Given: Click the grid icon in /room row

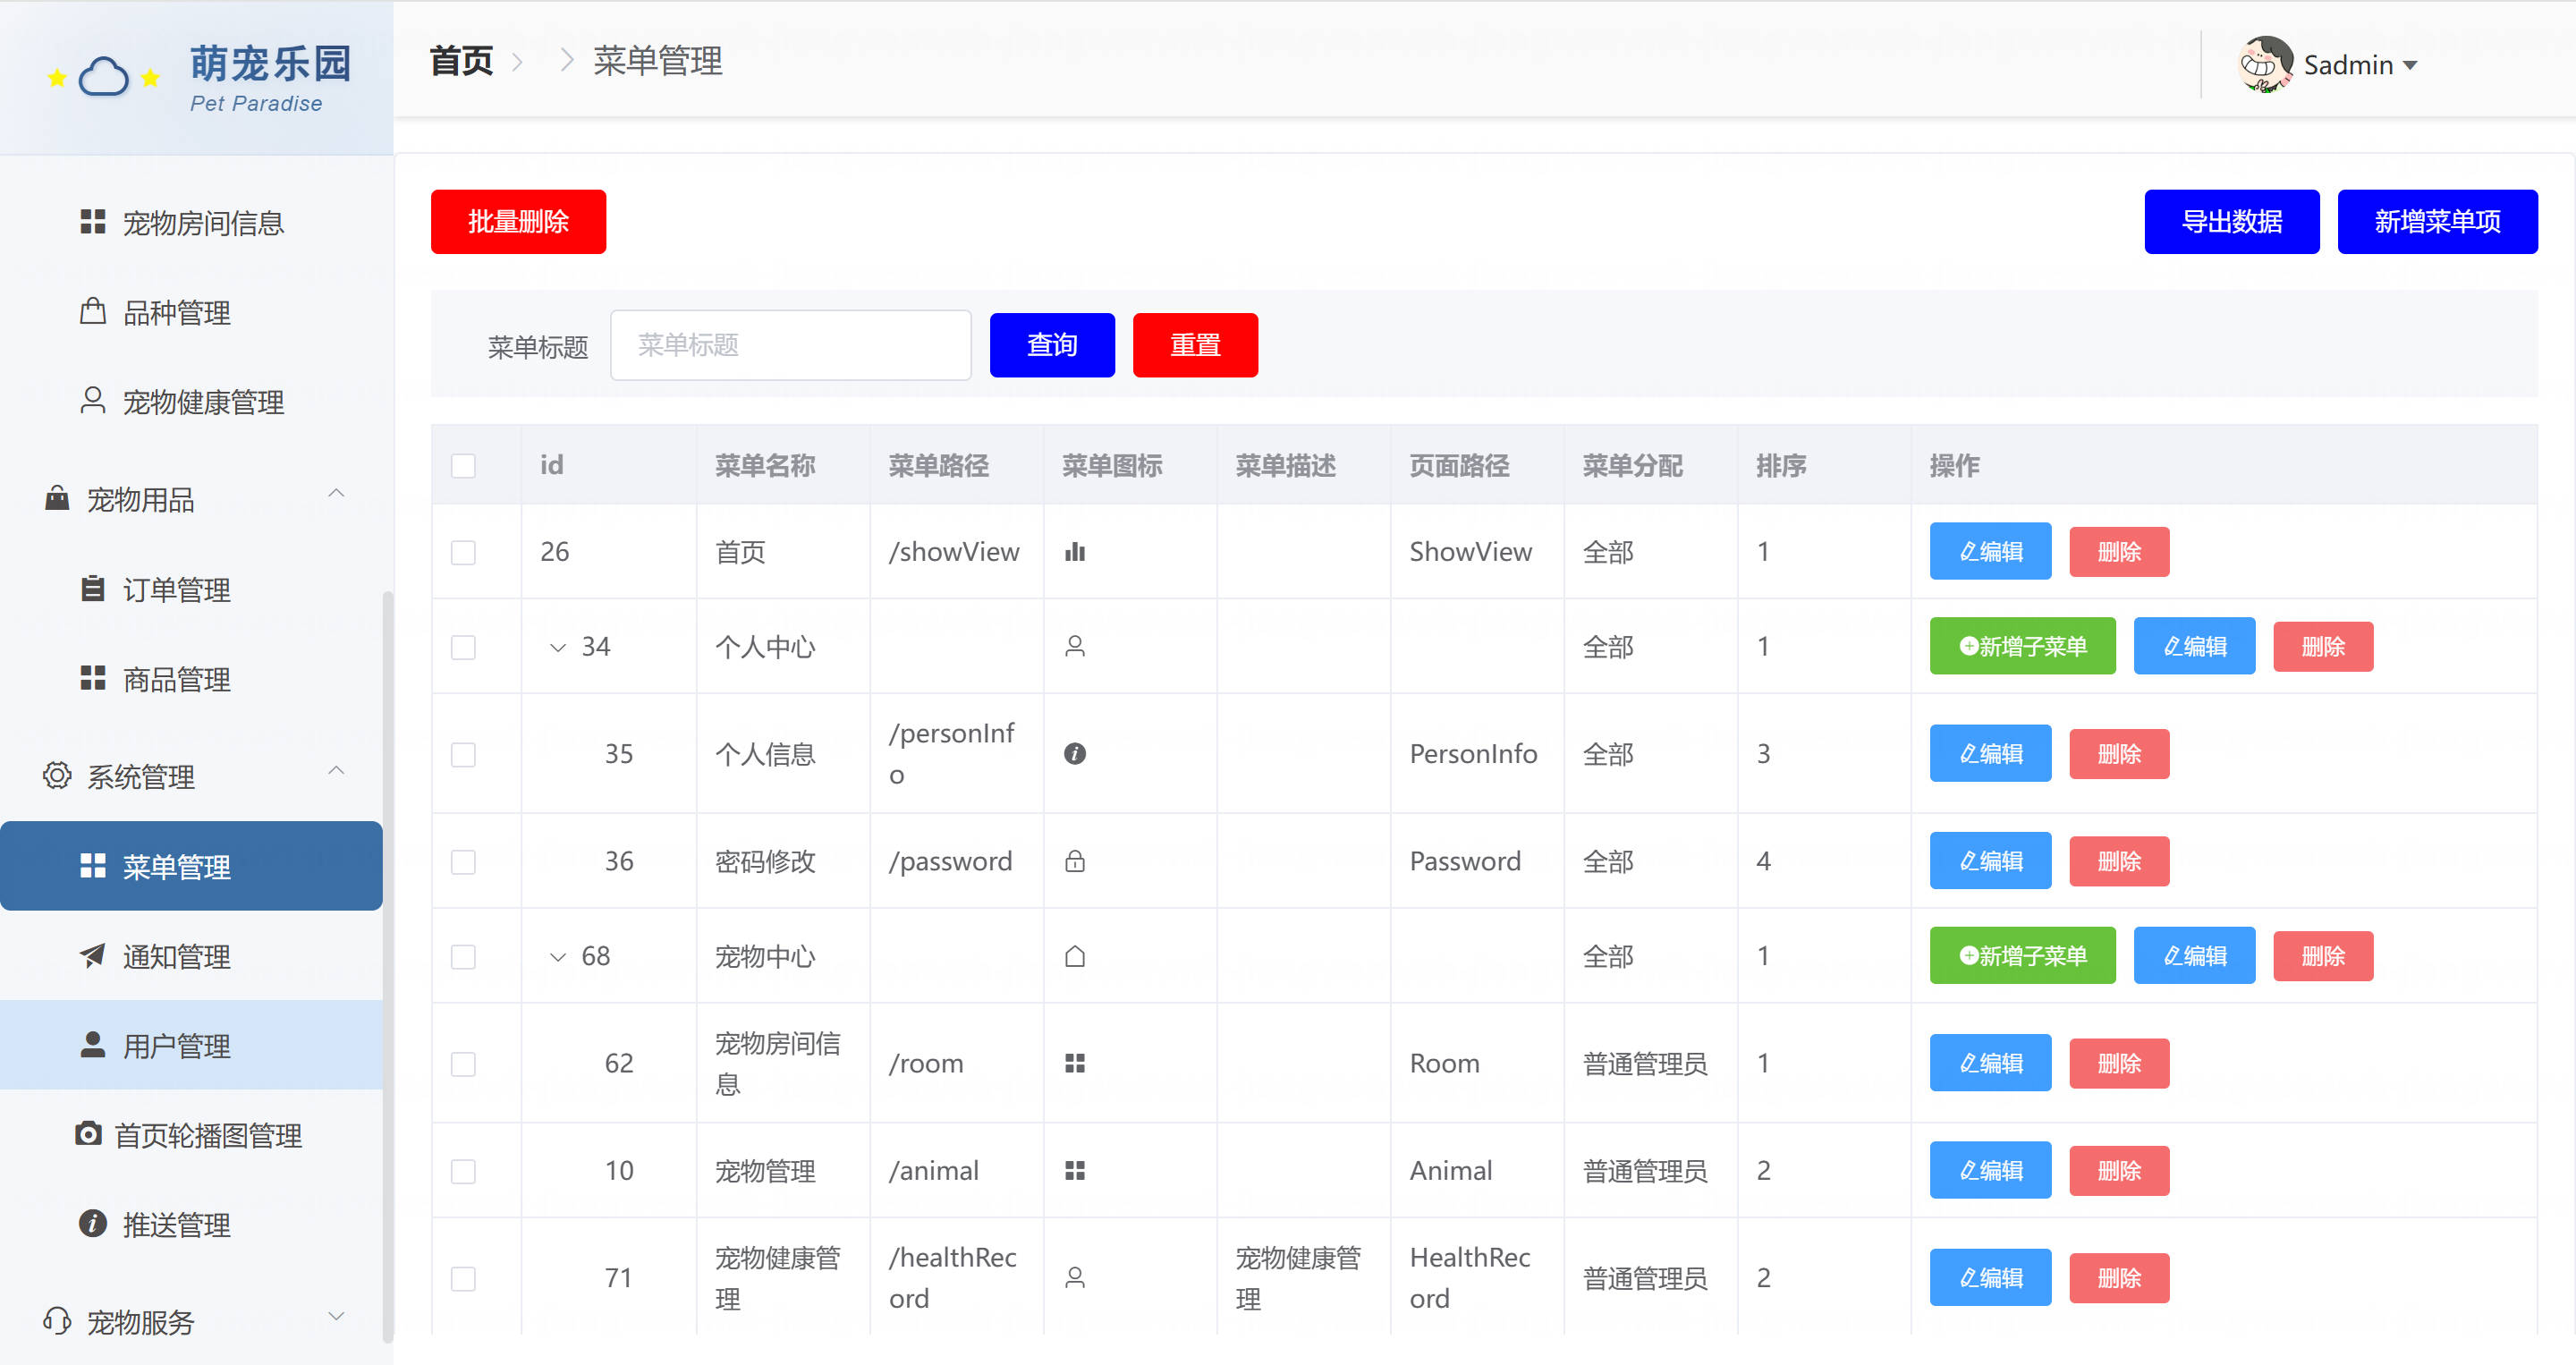Looking at the screenshot, I should 1075,1063.
